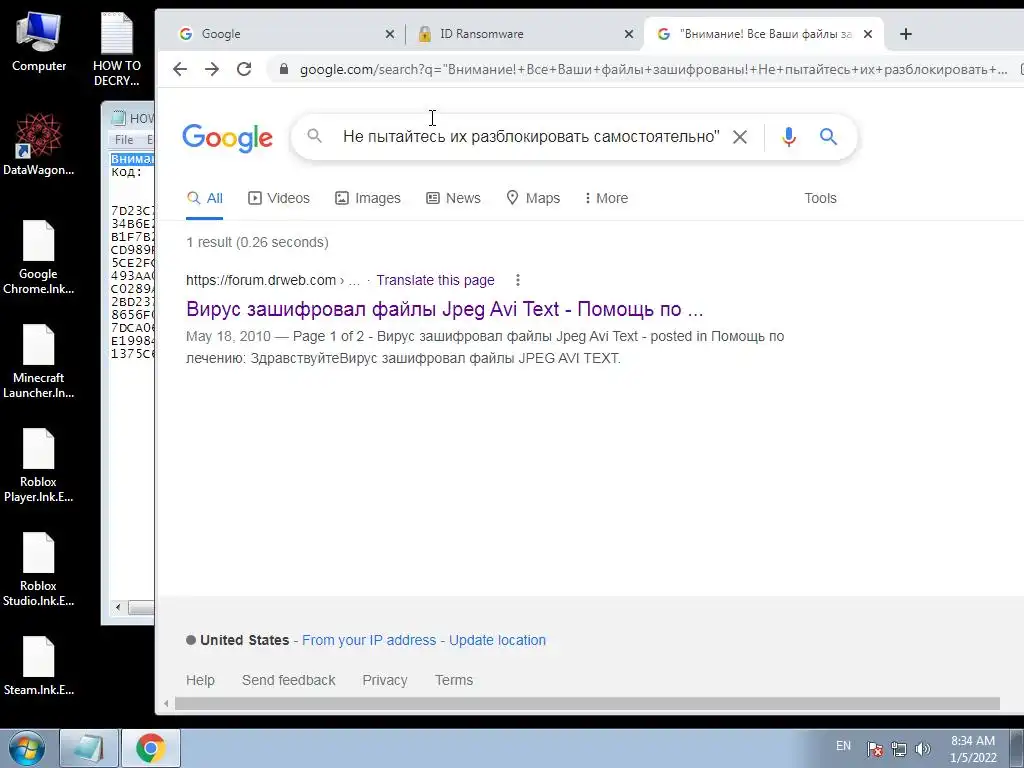Click the grey magnifier inside the search box
The image size is (1024, 768).
pyautogui.click(x=314, y=136)
